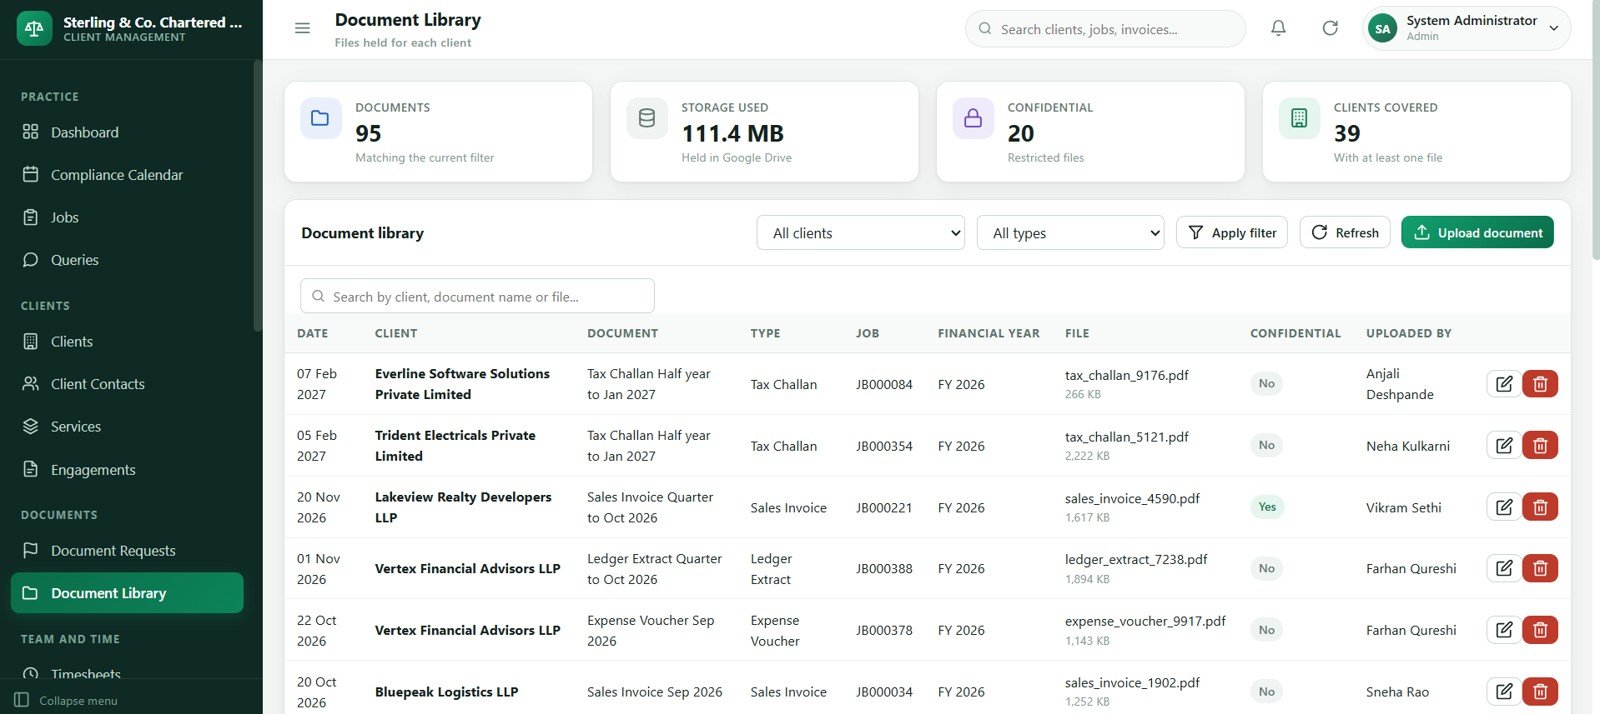Click job number JB000084

[884, 384]
